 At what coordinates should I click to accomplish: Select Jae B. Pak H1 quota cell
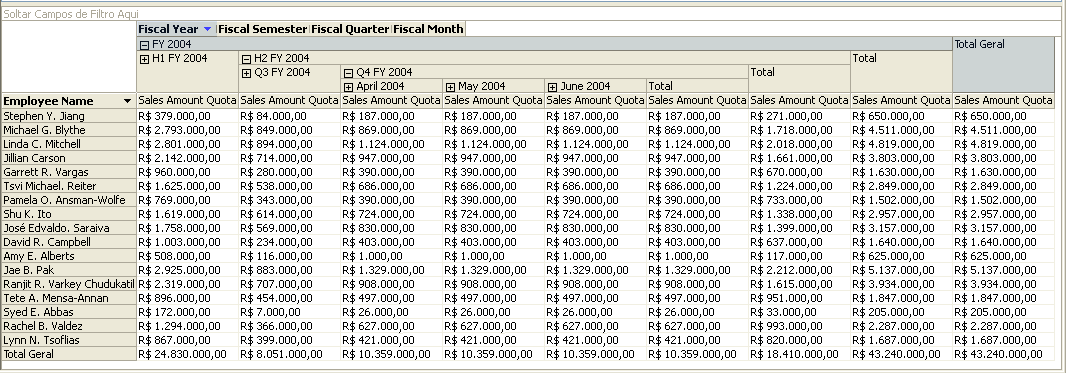(x=188, y=270)
